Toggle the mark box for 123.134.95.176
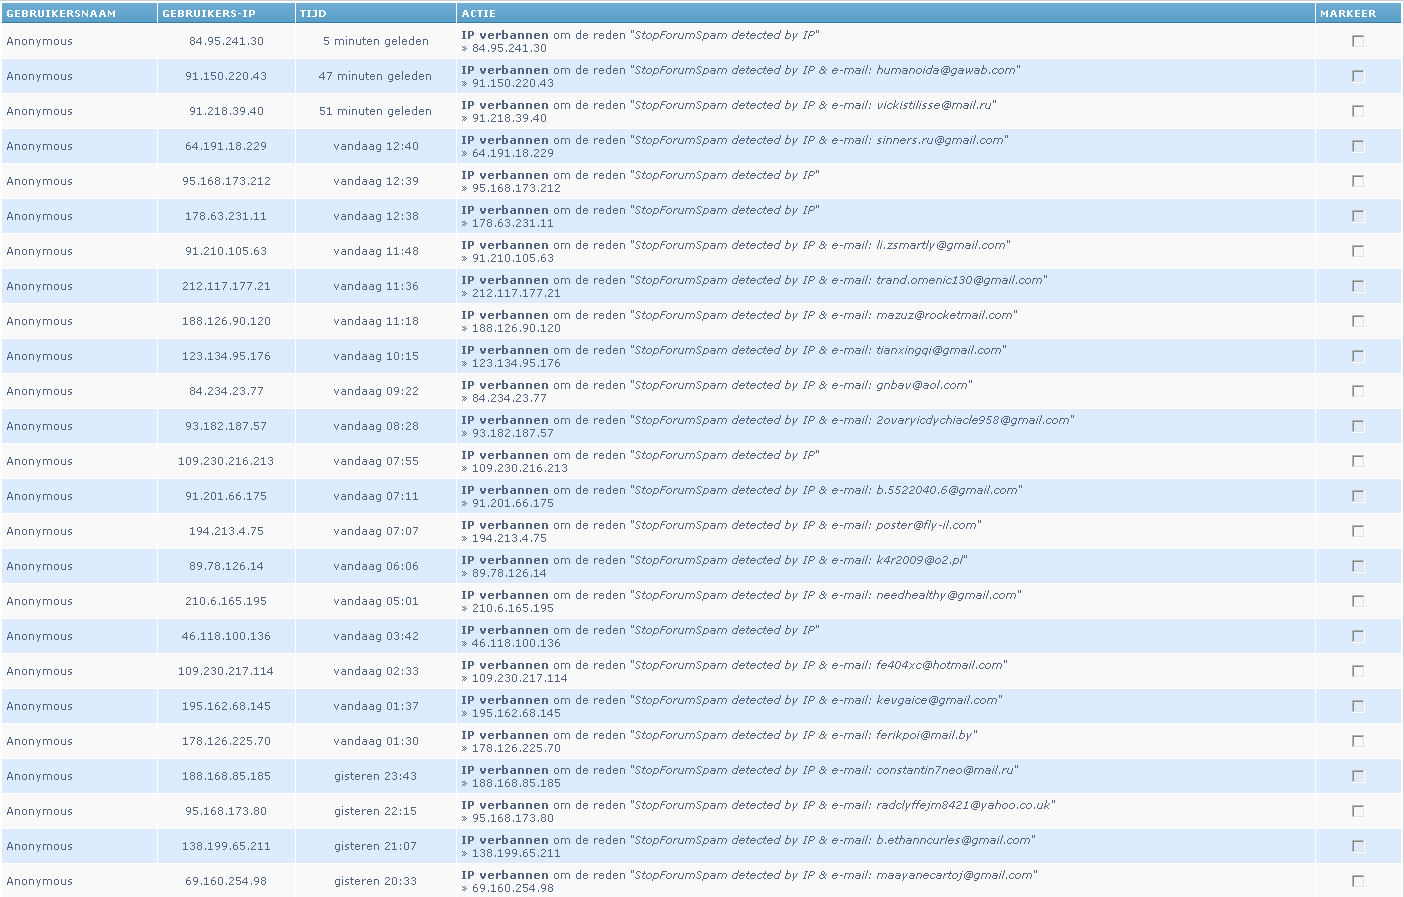Screen dimensions: 1404x897 pyautogui.click(x=1357, y=356)
